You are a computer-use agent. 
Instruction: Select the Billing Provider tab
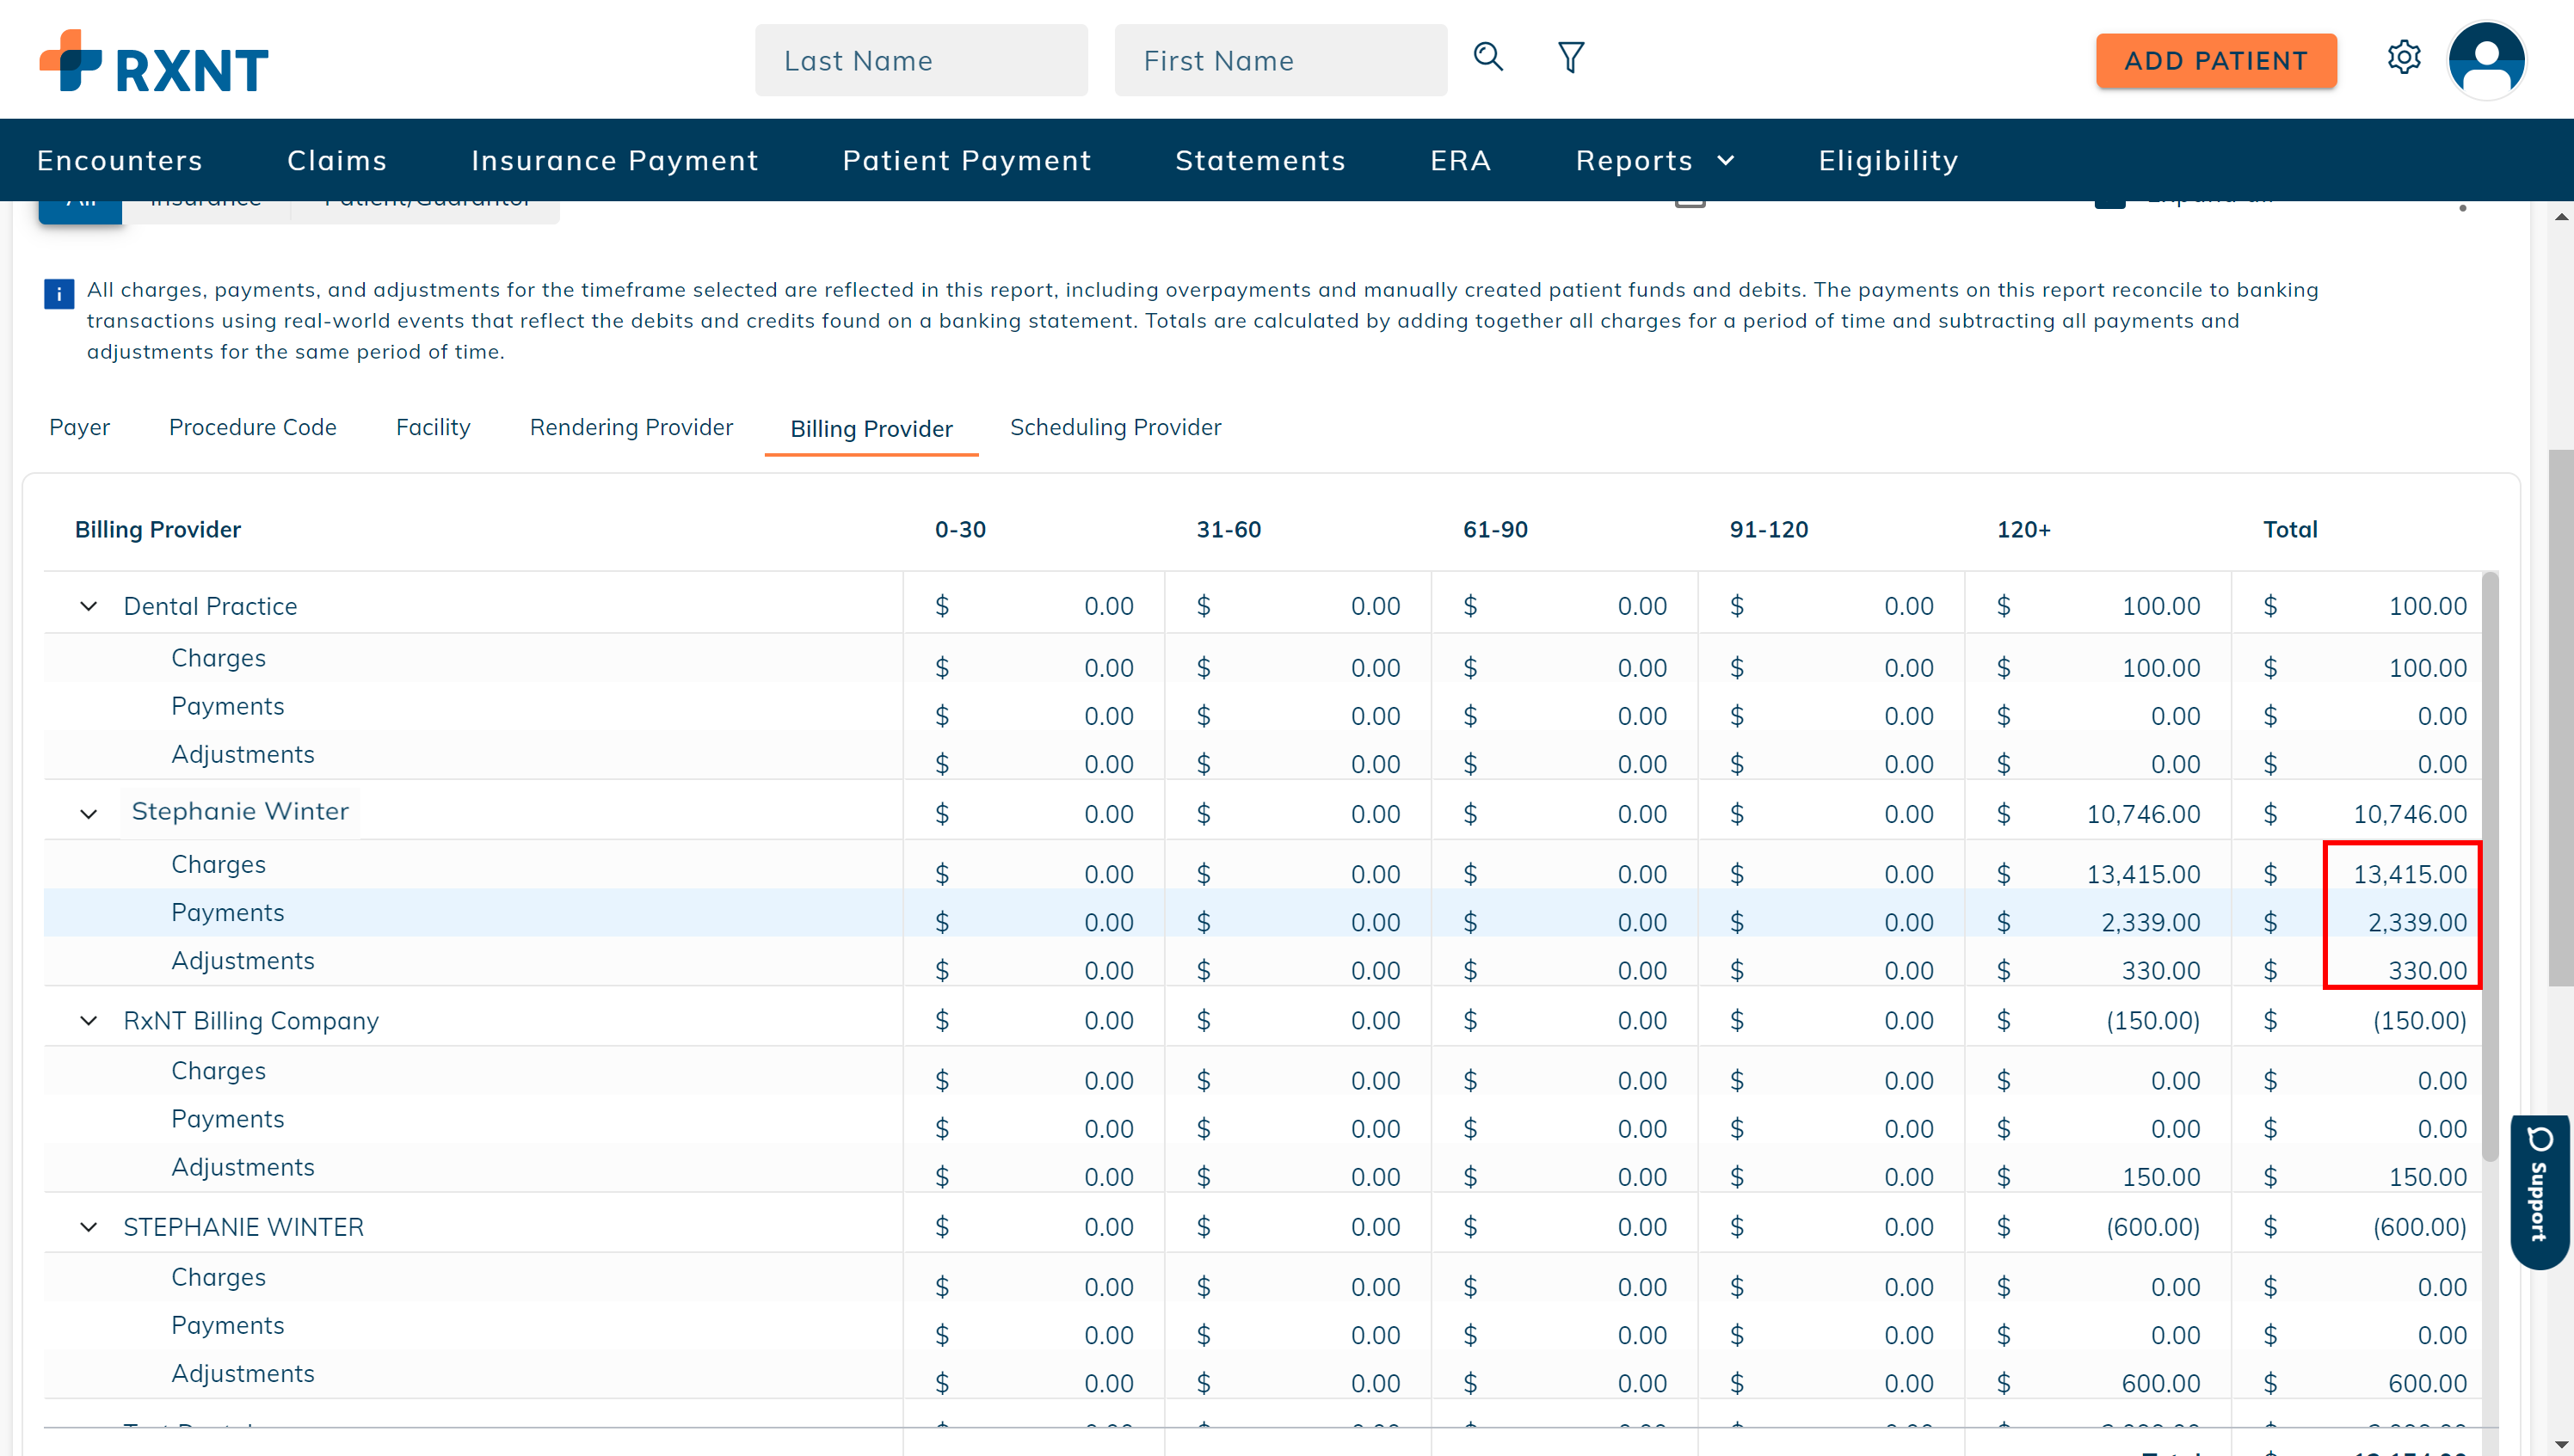point(871,429)
